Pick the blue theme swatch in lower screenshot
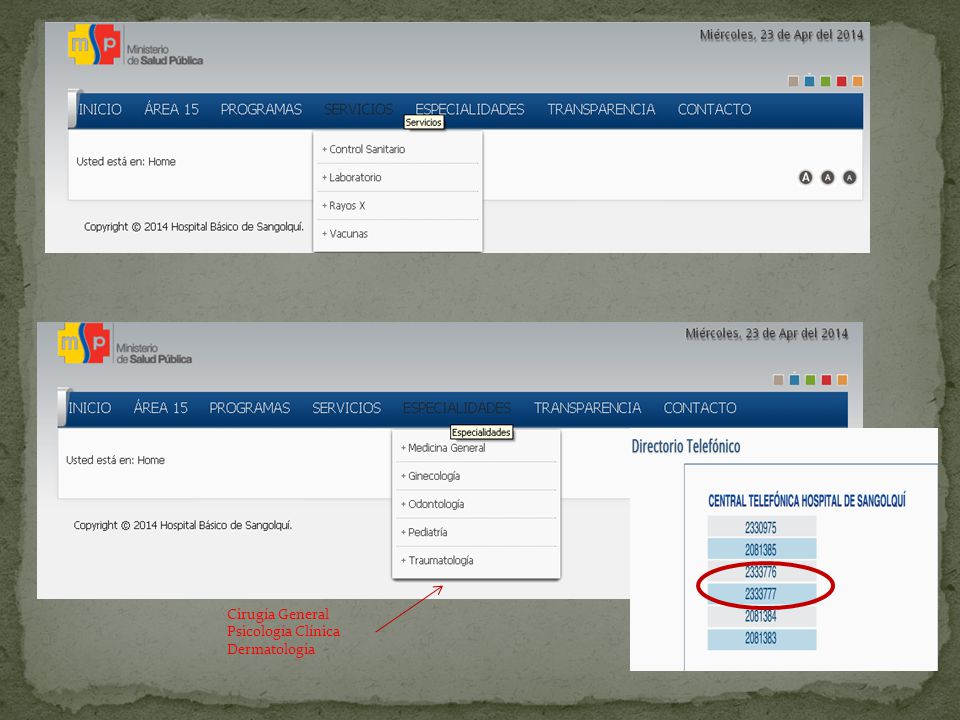This screenshot has height=720, width=960. point(794,380)
